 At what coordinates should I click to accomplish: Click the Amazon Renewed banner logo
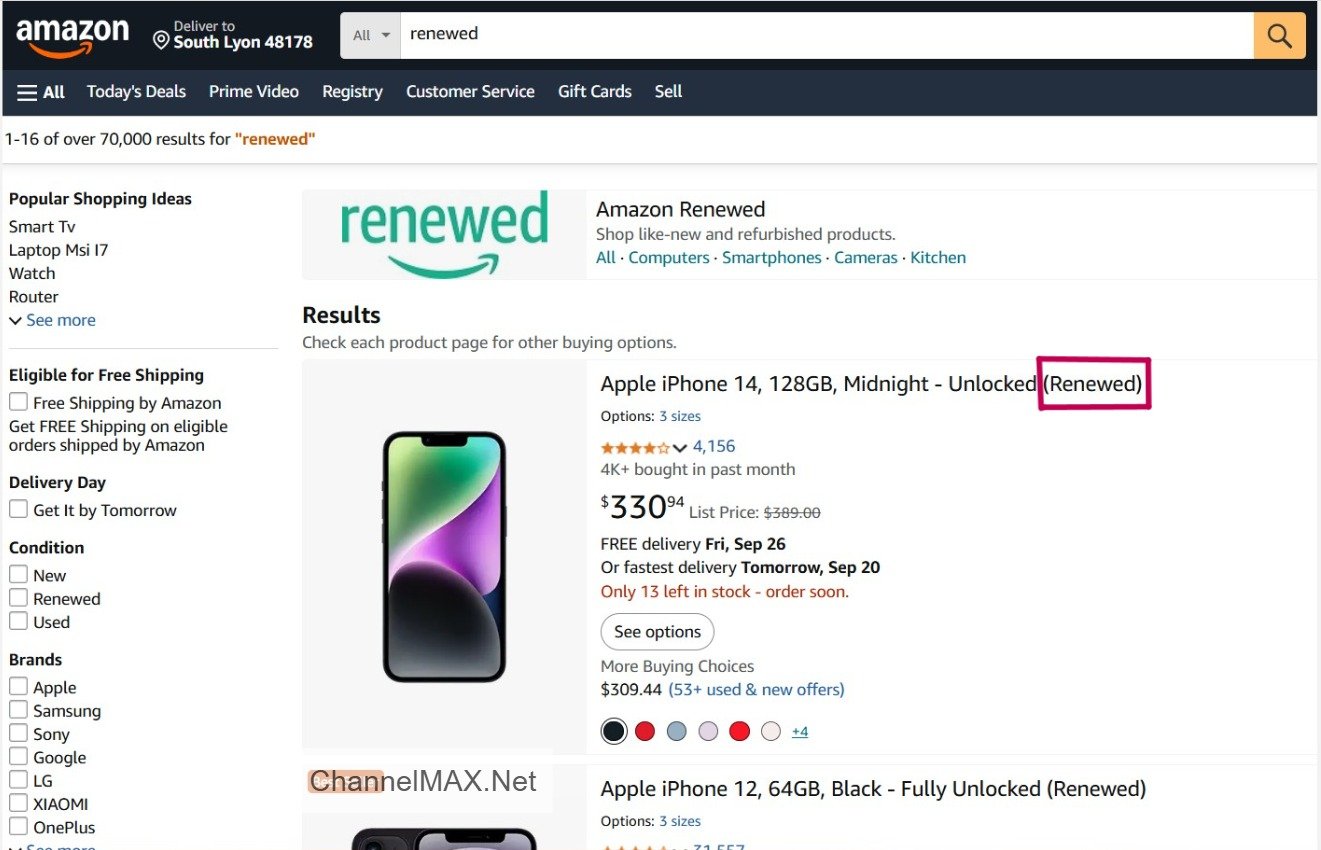[443, 233]
